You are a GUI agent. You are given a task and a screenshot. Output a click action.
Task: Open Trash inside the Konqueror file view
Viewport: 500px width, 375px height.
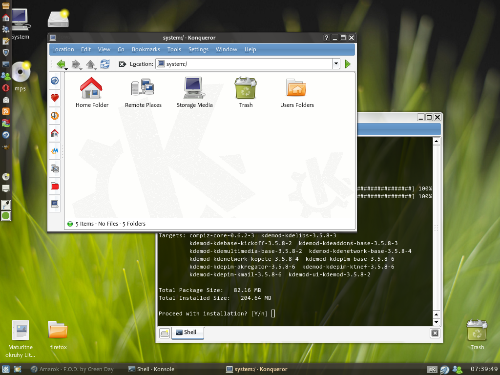[246, 92]
